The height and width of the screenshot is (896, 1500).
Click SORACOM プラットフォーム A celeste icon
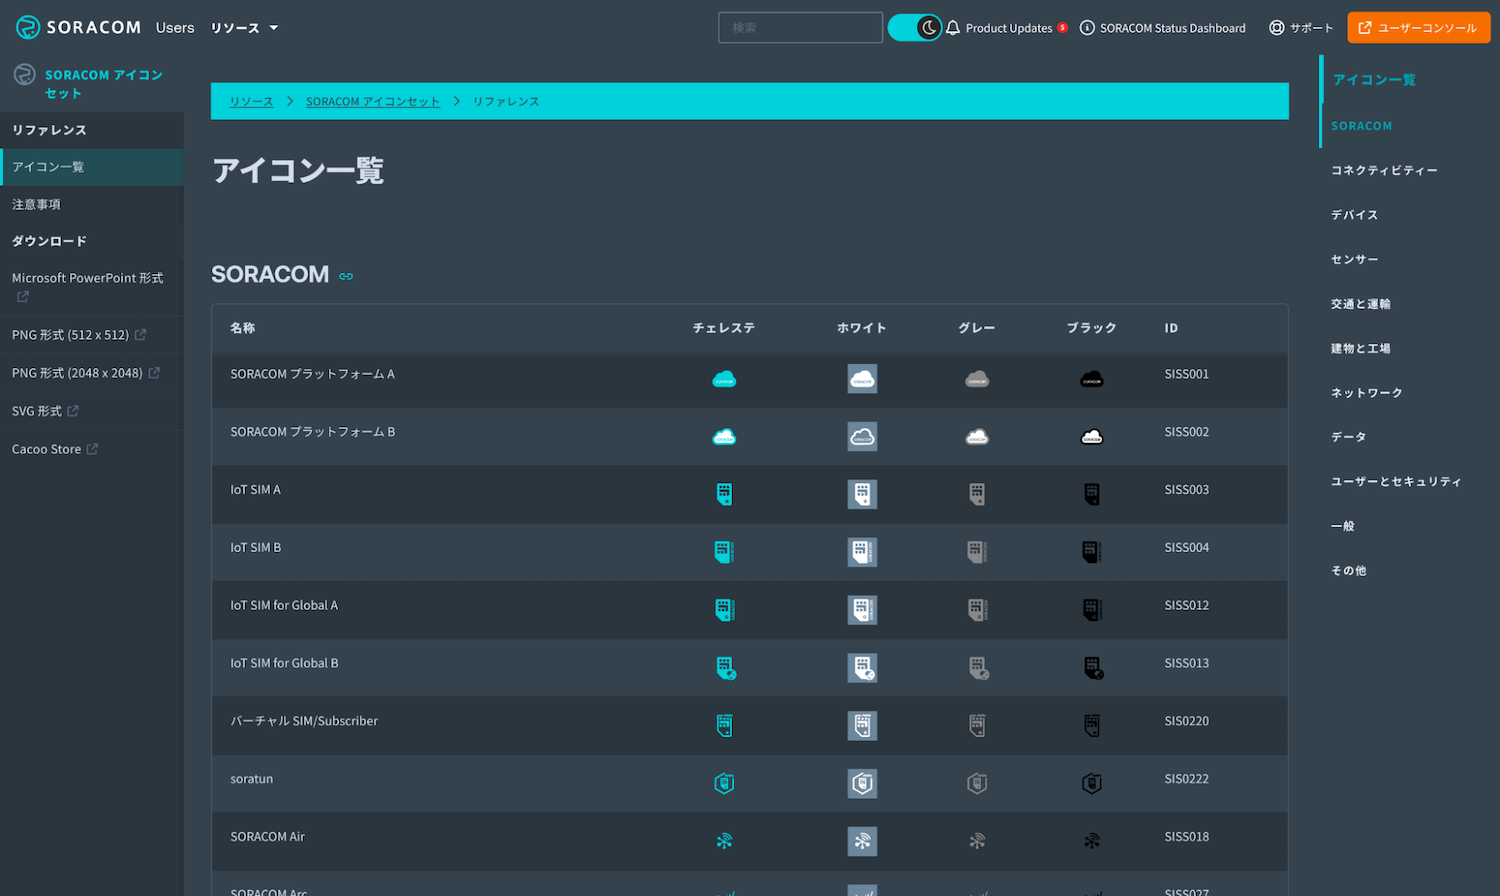(x=724, y=379)
